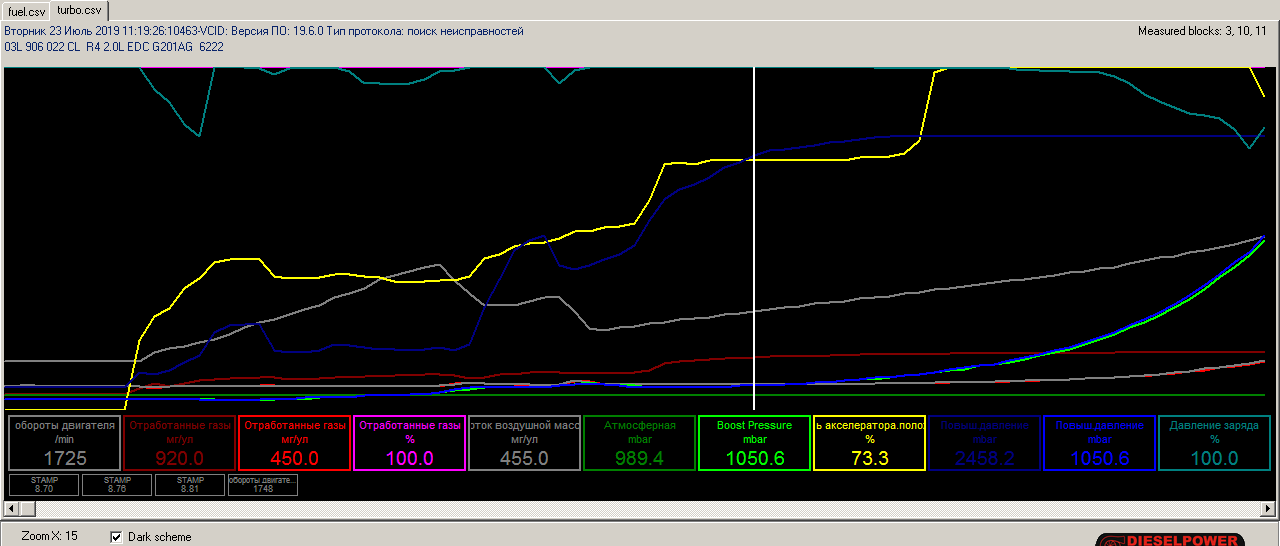Click the air mass flow 455.0 box
1280x546 pixels.
[x=524, y=443]
